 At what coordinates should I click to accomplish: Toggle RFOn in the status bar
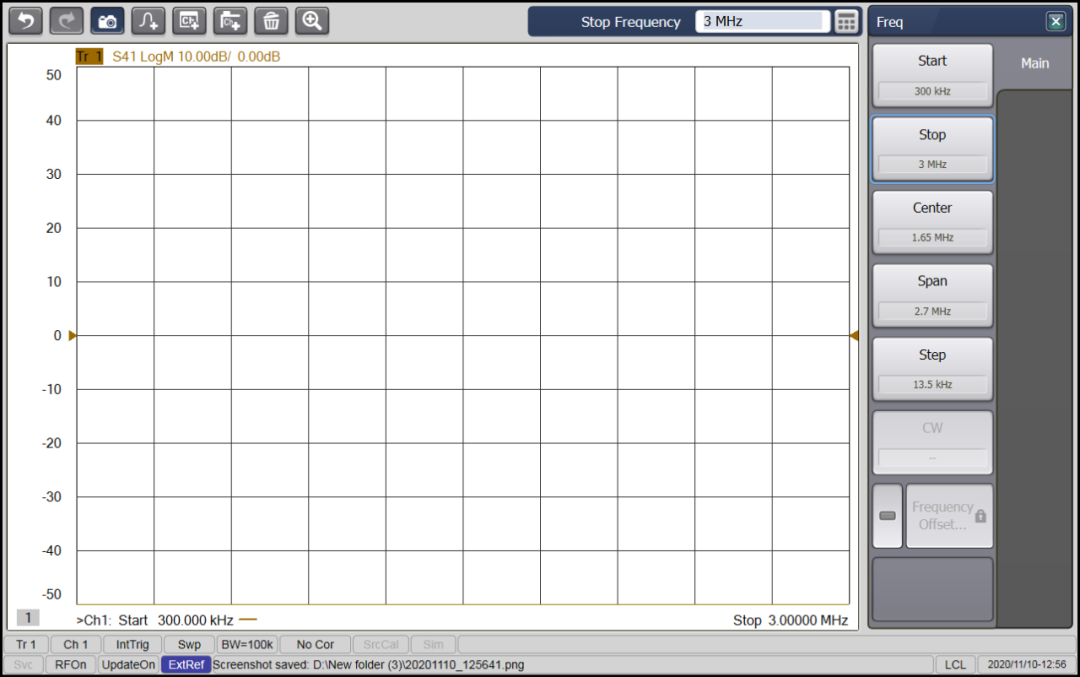click(x=70, y=664)
